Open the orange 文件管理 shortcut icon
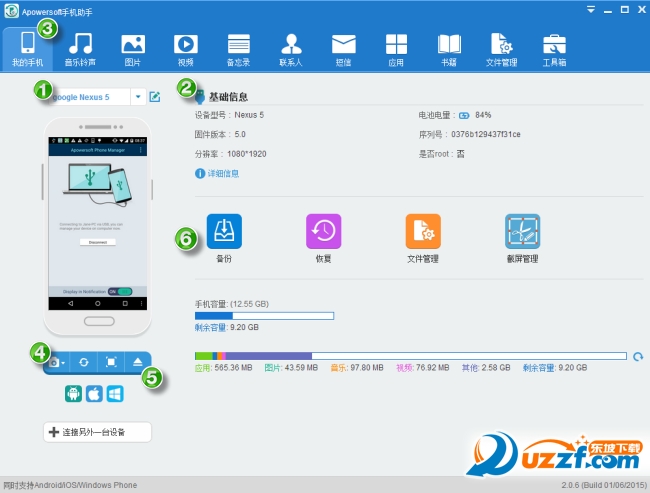The height and width of the screenshot is (493, 650). tap(423, 231)
